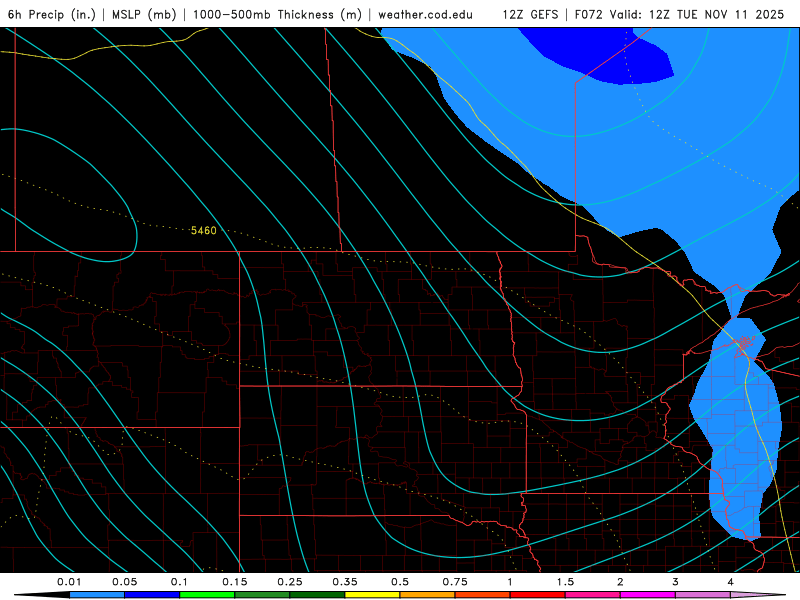Screen dimensions: 800x600
Task: Click the '0.35' scale value
Action: click(345, 582)
